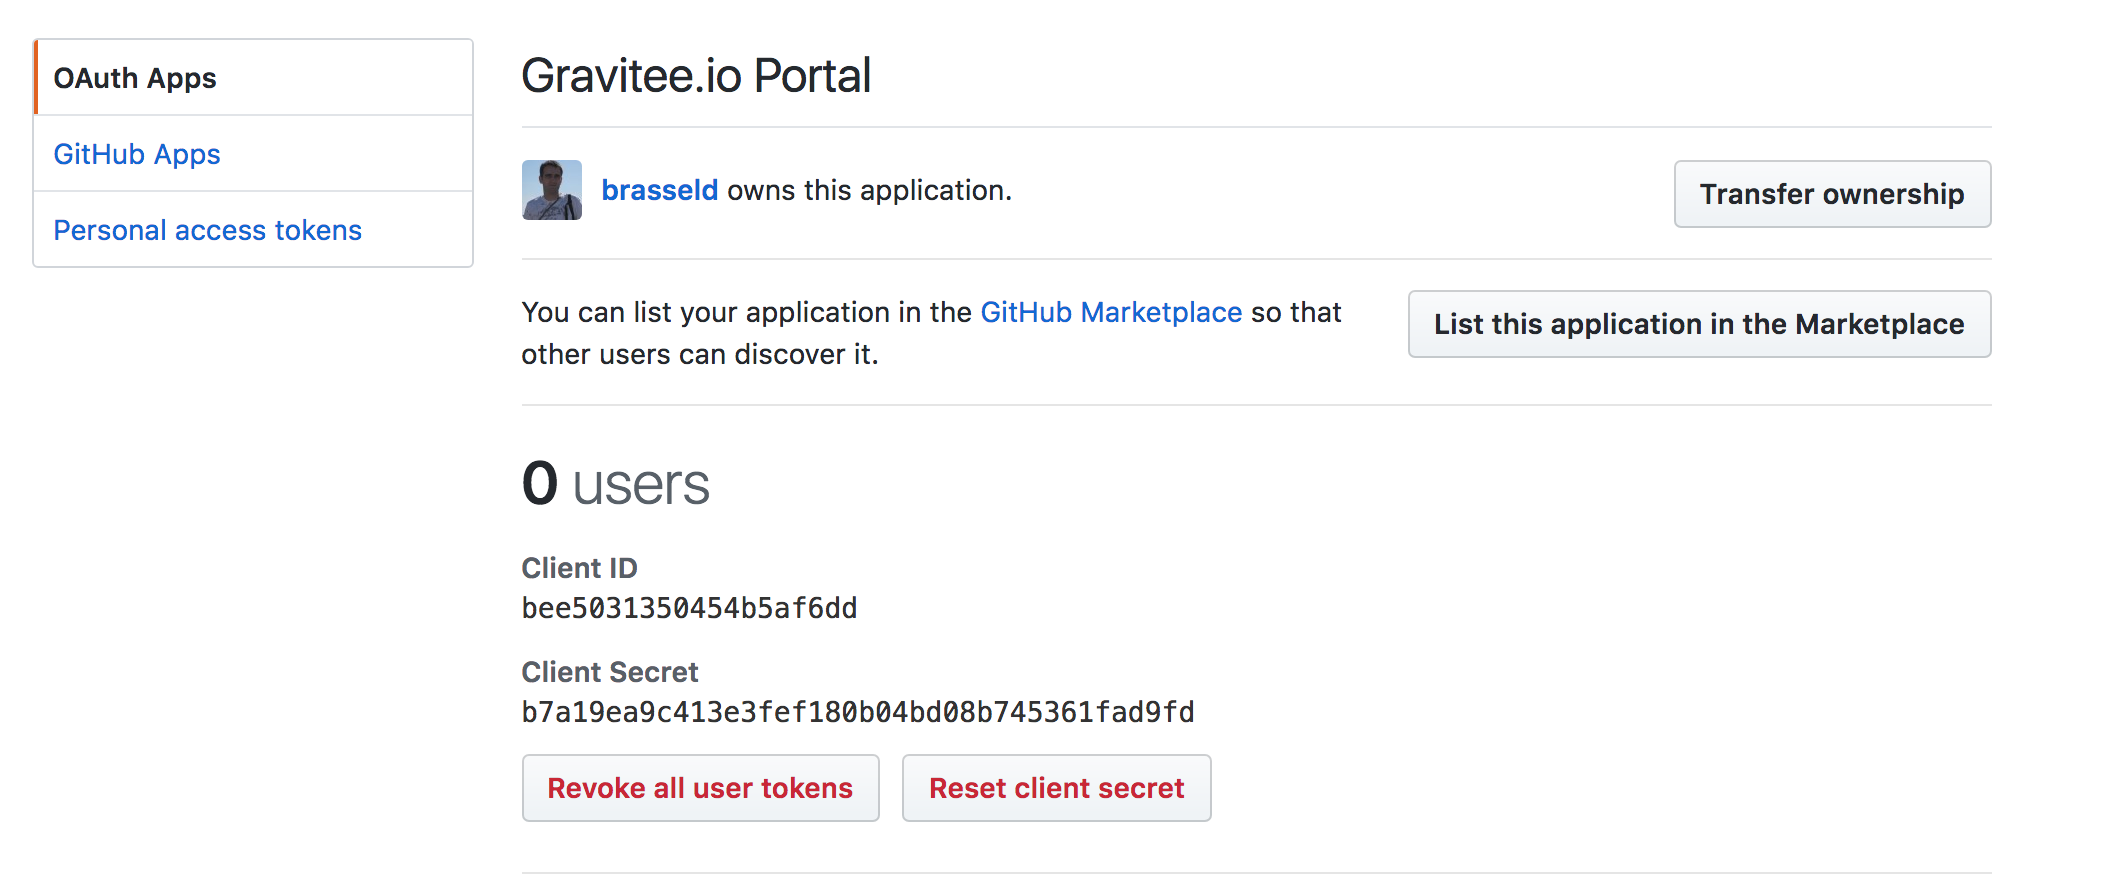The width and height of the screenshot is (2122, 894).
Task: Open the brasseld user profile link
Action: pyautogui.click(x=659, y=190)
